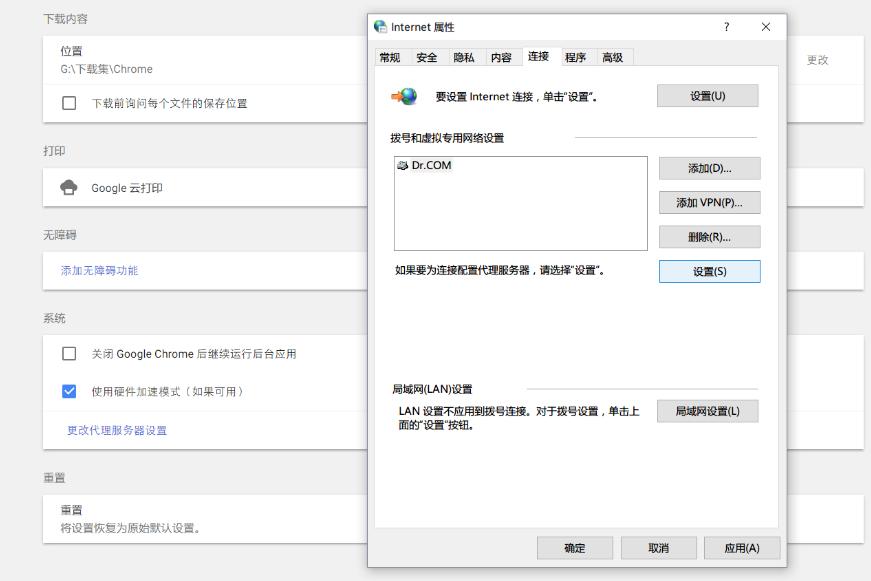Screen dimensions: 871x581
Task: Click the Google Cloud Print printer icon
Action: point(69,188)
